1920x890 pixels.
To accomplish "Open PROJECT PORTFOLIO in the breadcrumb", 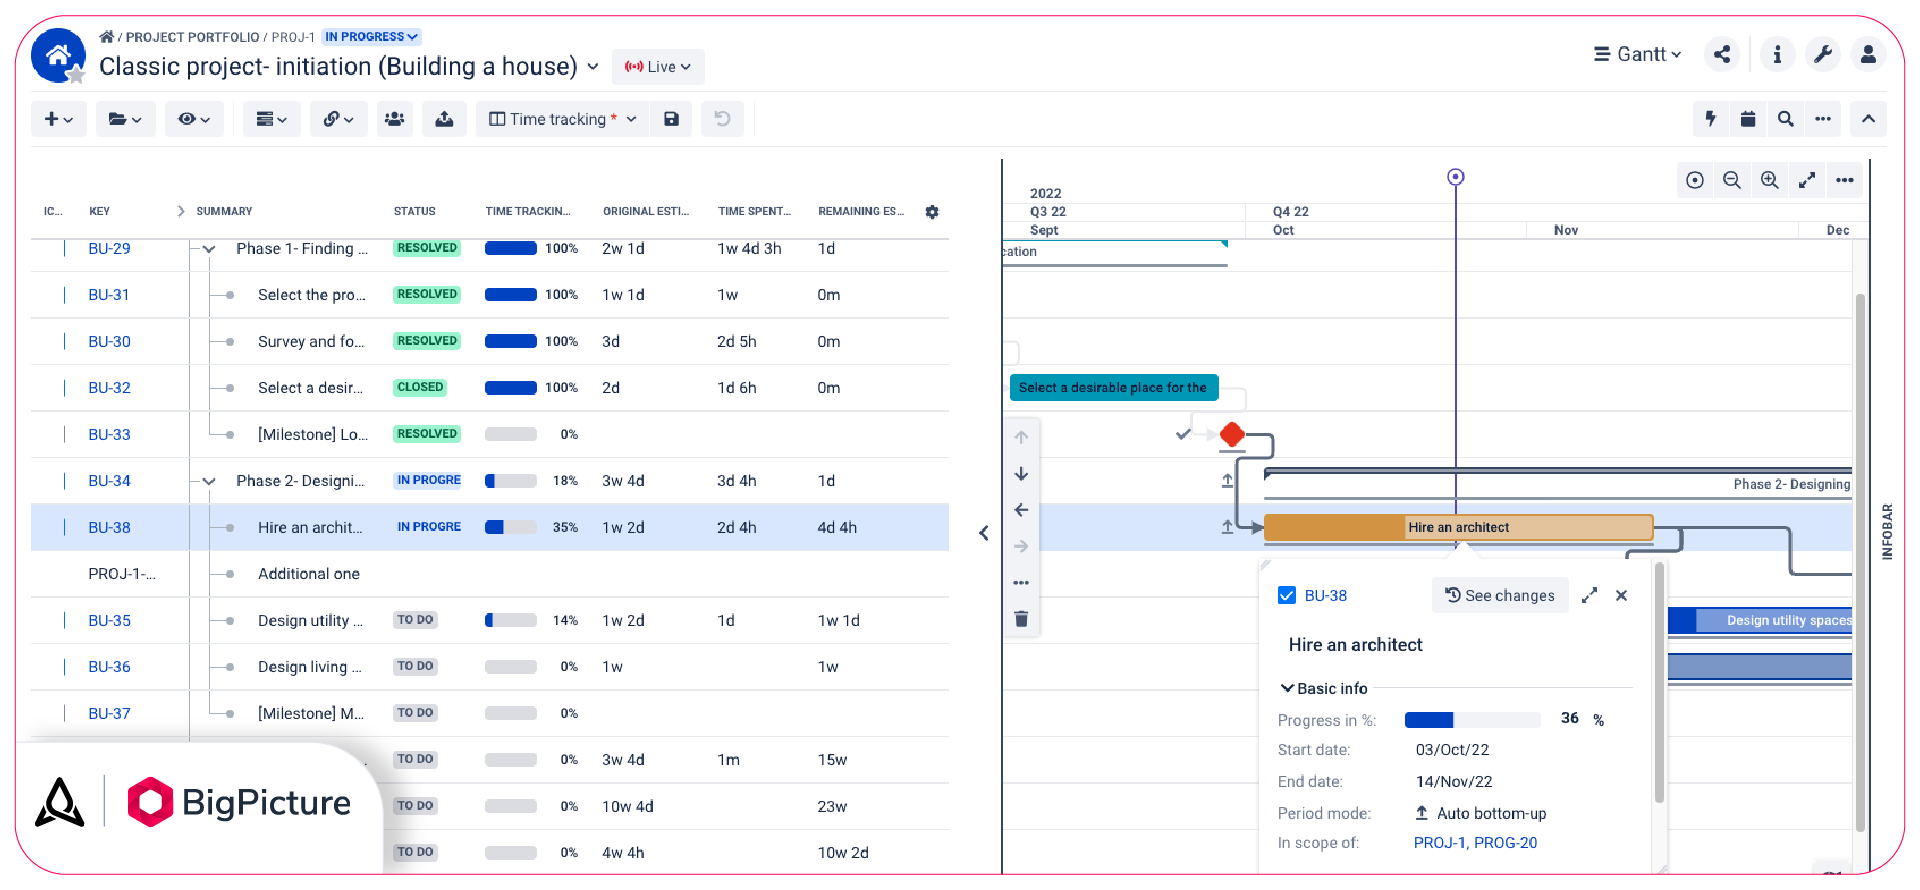I will coord(192,37).
